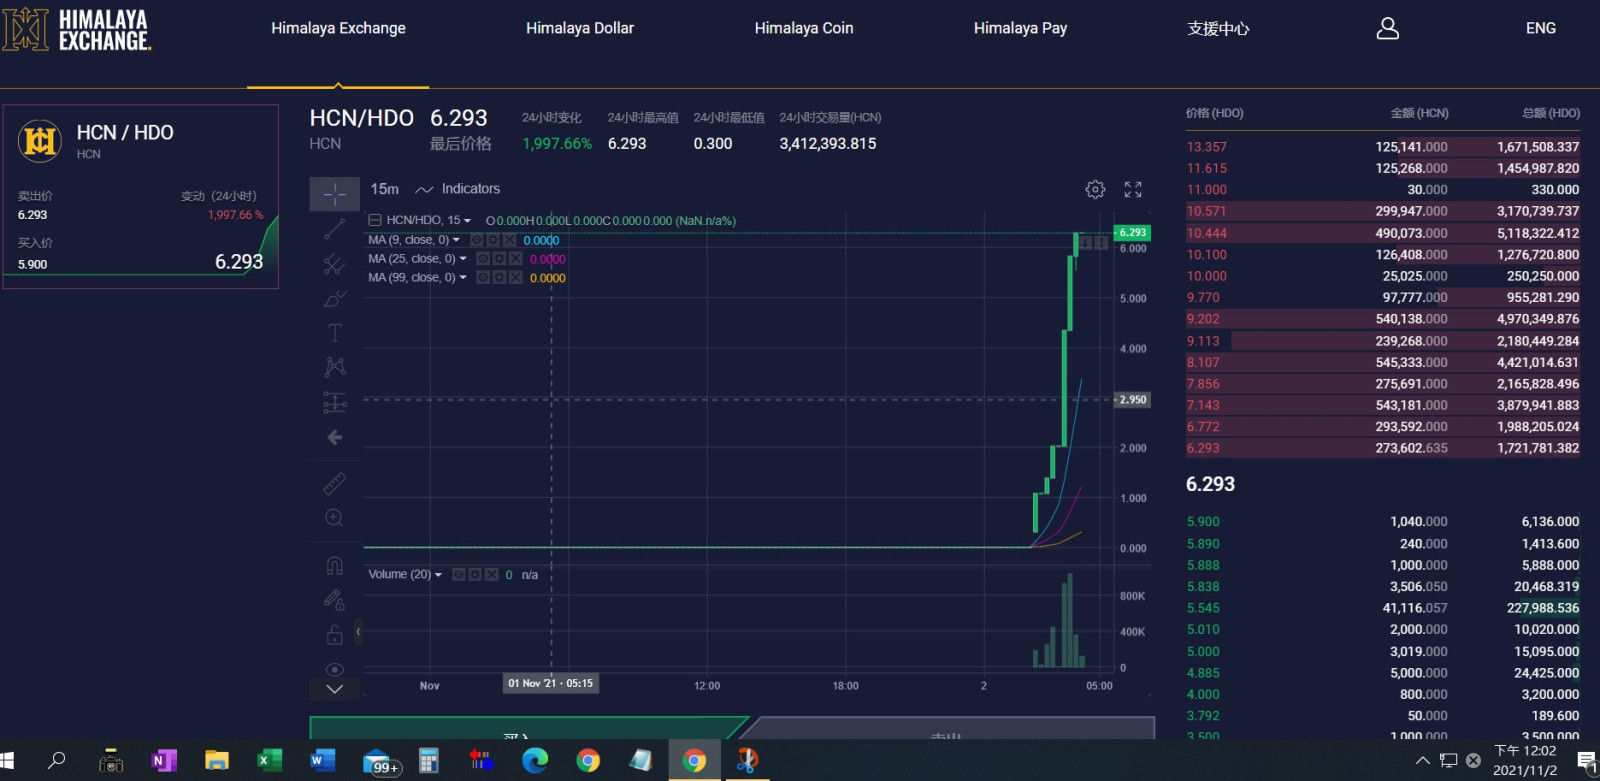Select the 13.357 sell order price
Viewport: 1600px width, 781px height.
pyautogui.click(x=1206, y=147)
